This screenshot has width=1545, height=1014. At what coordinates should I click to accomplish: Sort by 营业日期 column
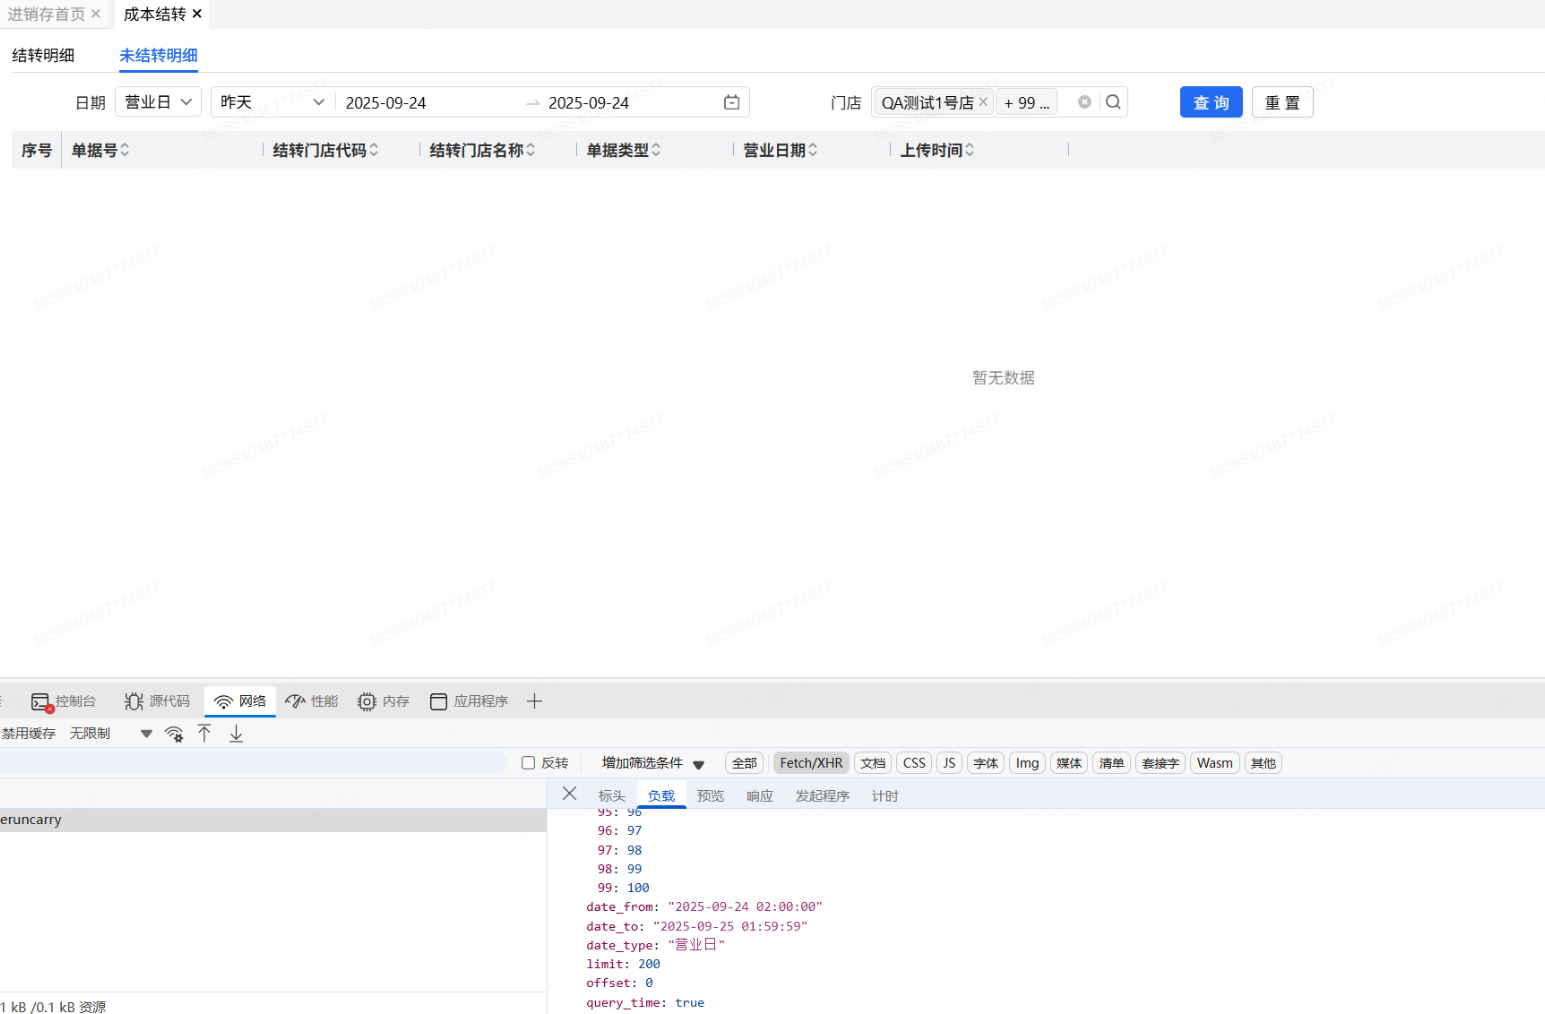813,150
